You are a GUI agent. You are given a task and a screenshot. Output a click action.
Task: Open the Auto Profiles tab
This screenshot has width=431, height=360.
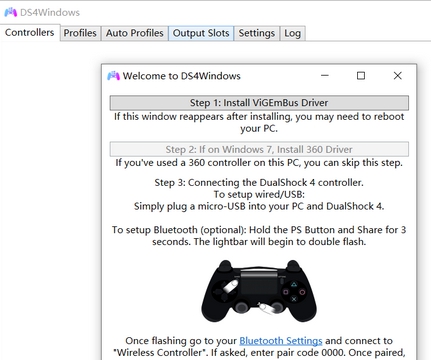coord(135,33)
